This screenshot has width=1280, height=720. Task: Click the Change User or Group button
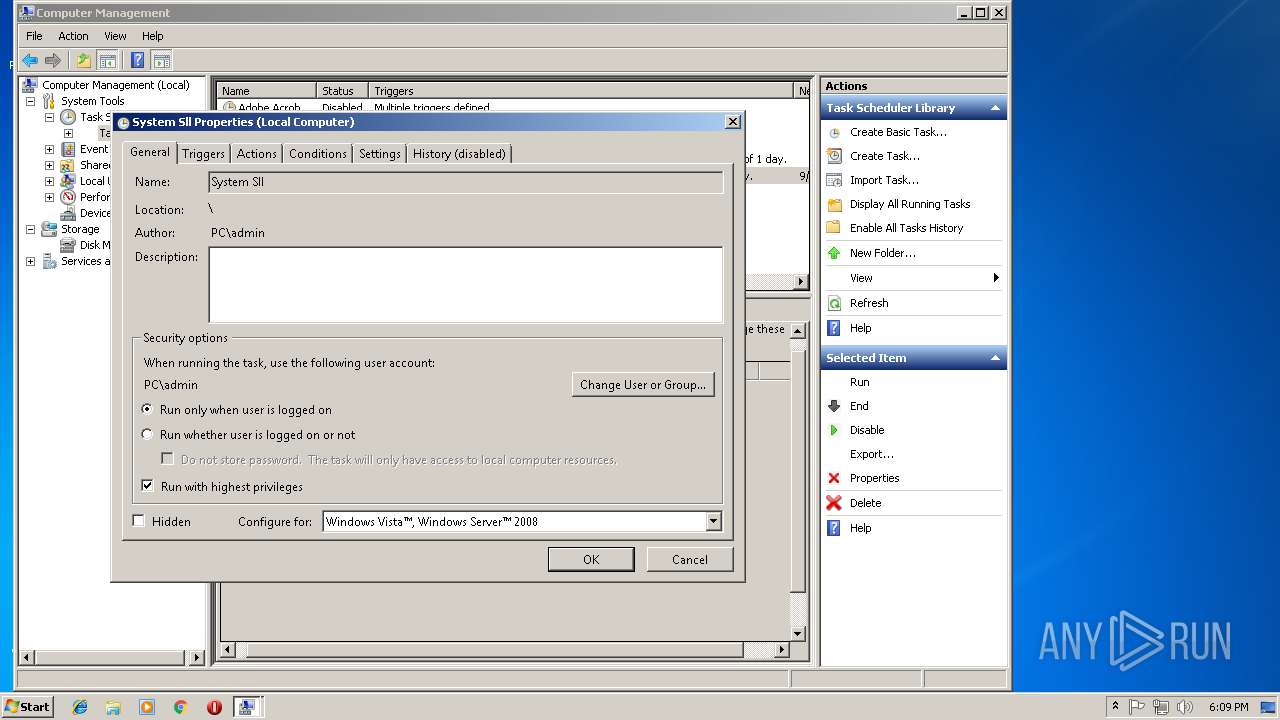point(643,384)
